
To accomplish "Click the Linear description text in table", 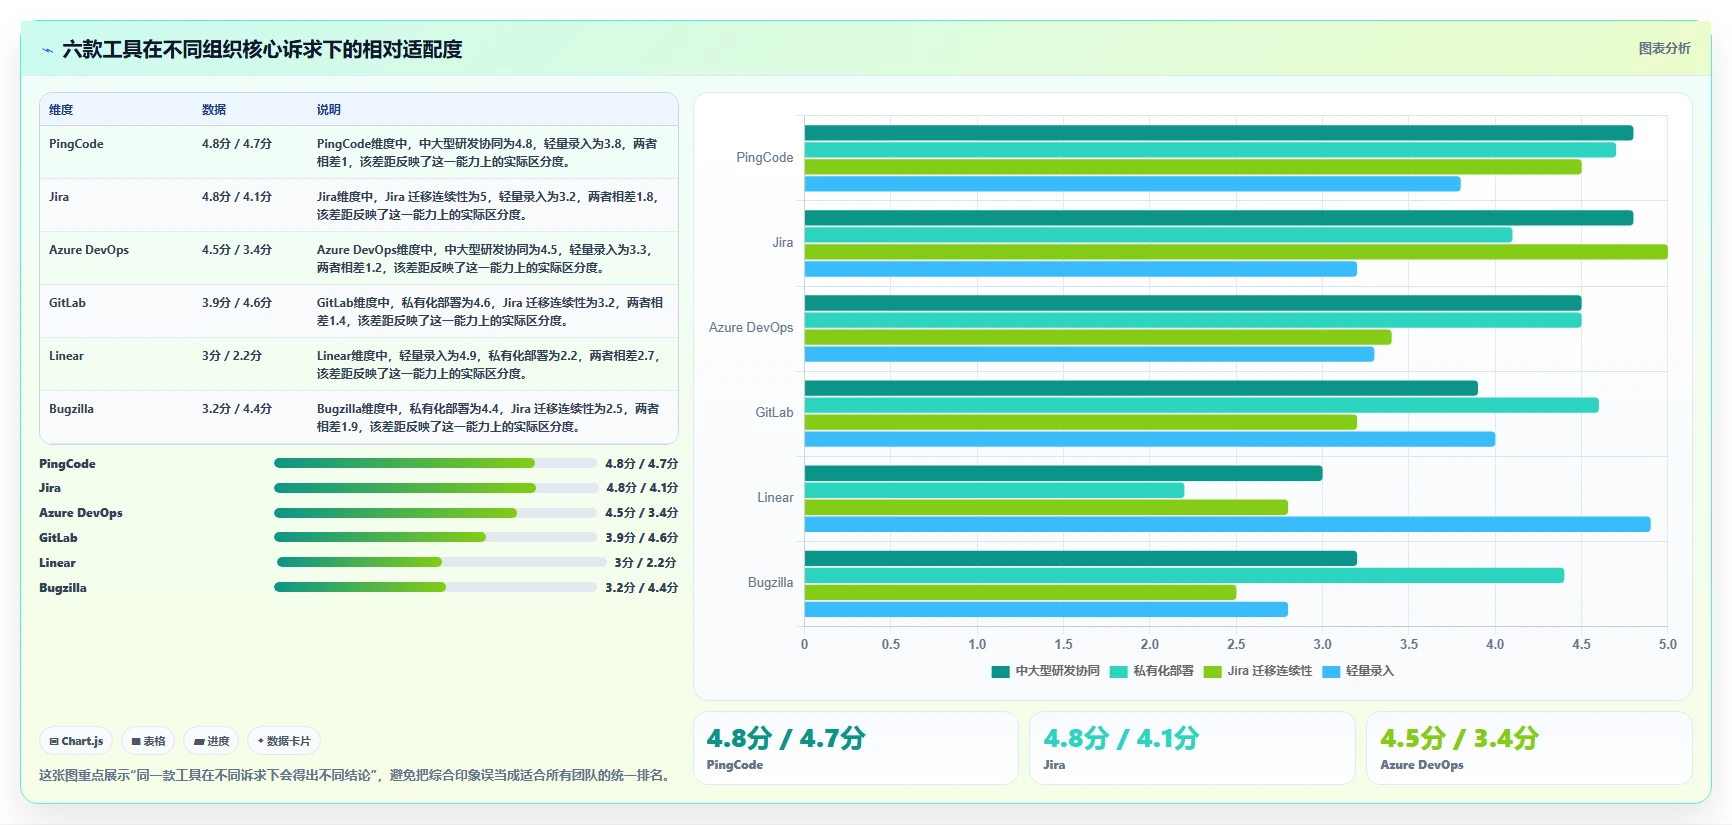I will click(x=490, y=365).
